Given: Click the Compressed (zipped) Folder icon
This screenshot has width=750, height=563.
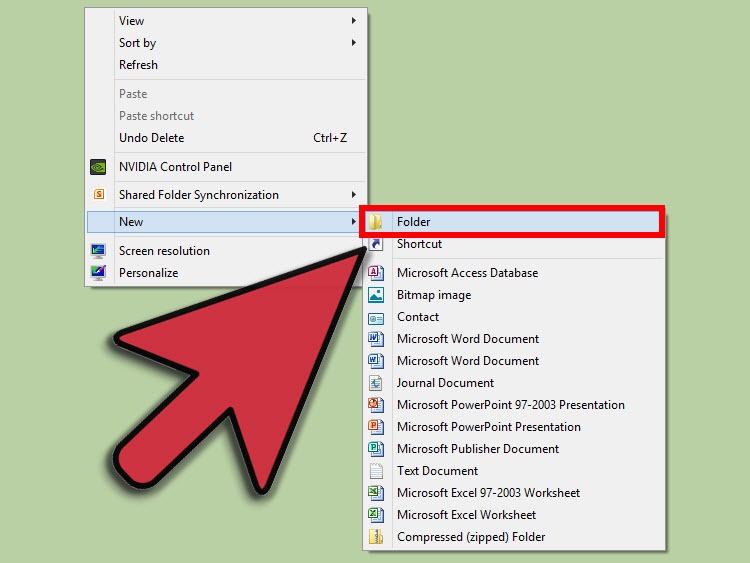Looking at the screenshot, I should coord(376,537).
